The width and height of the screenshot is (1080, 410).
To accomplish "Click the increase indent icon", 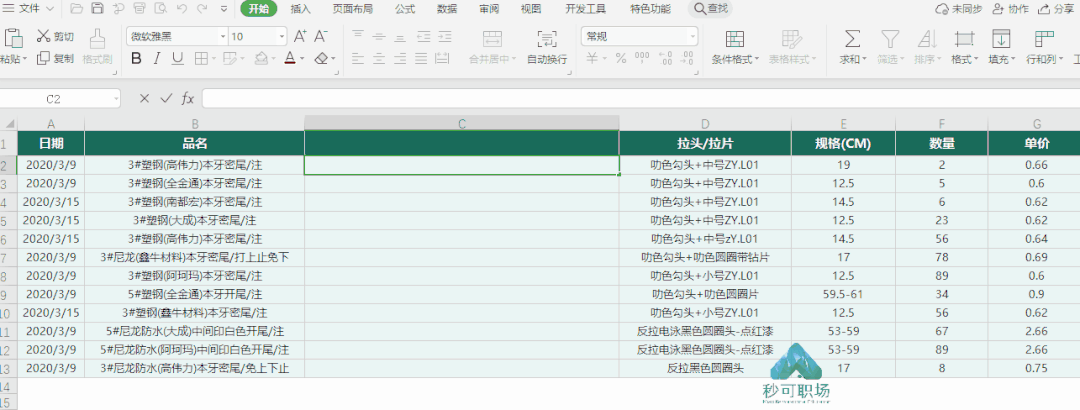I will 444,37.
